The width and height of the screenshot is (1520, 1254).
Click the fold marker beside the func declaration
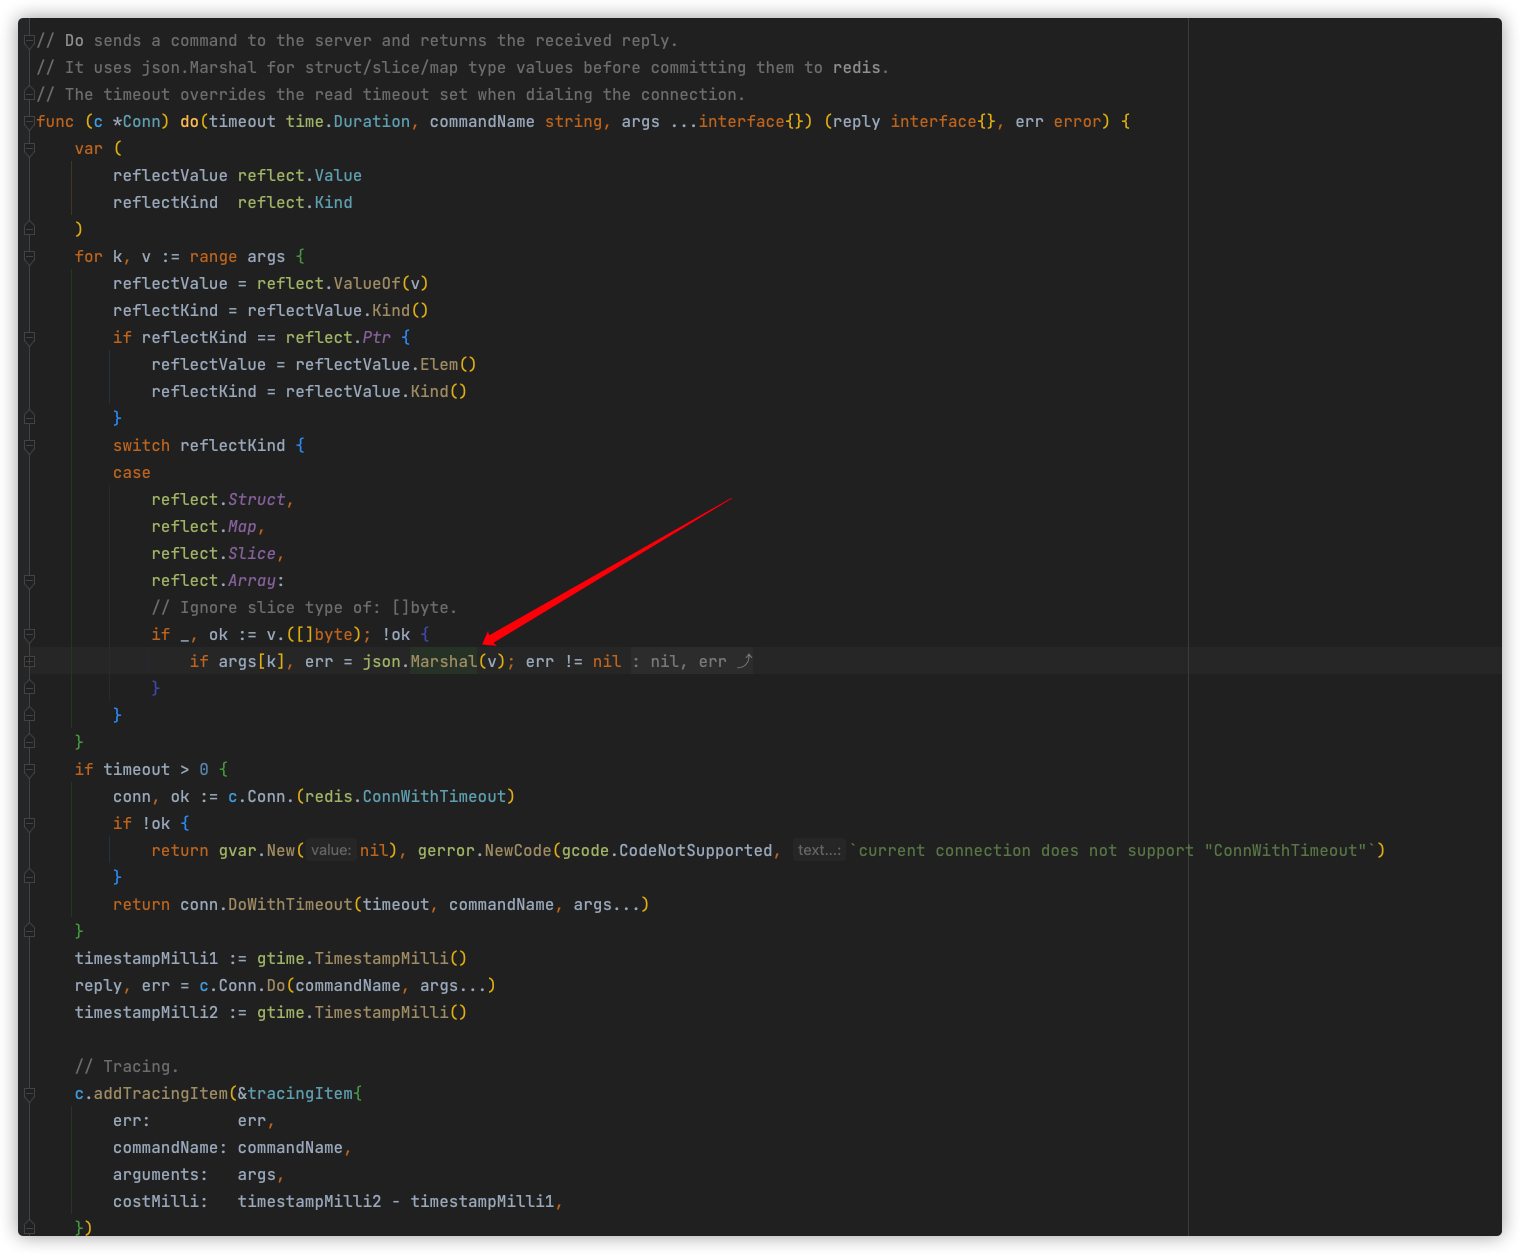[x=29, y=121]
